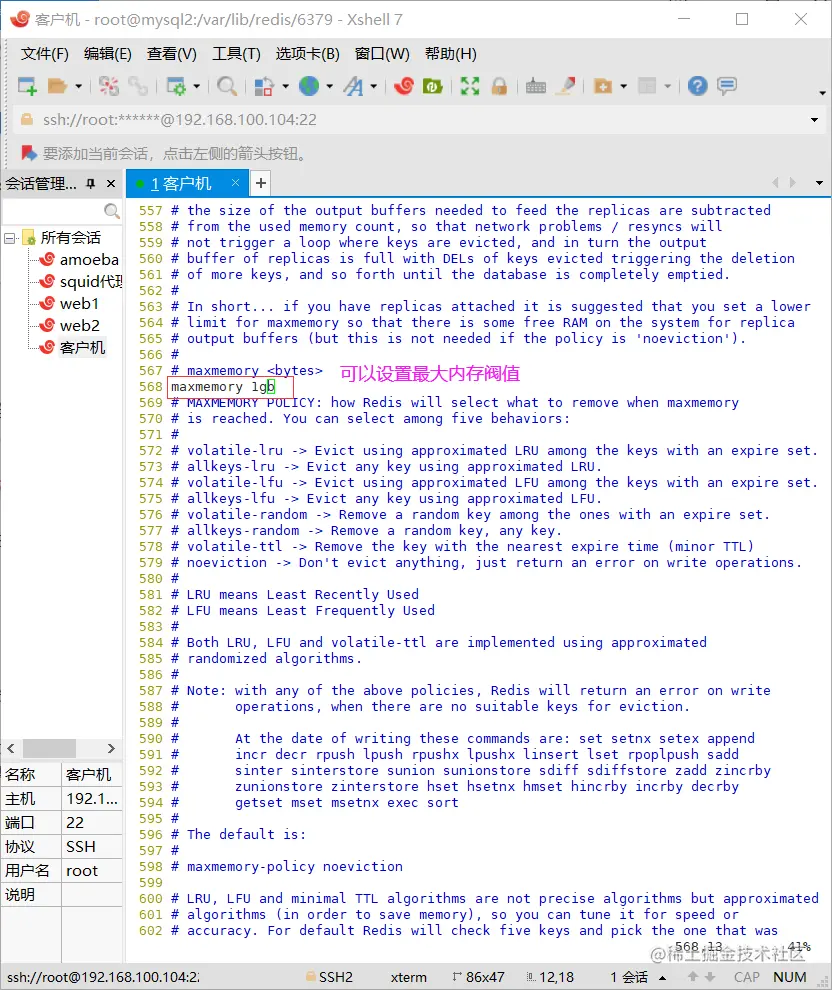Toggle full screen with green arrows icon
The image size is (832, 990).
[x=470, y=86]
